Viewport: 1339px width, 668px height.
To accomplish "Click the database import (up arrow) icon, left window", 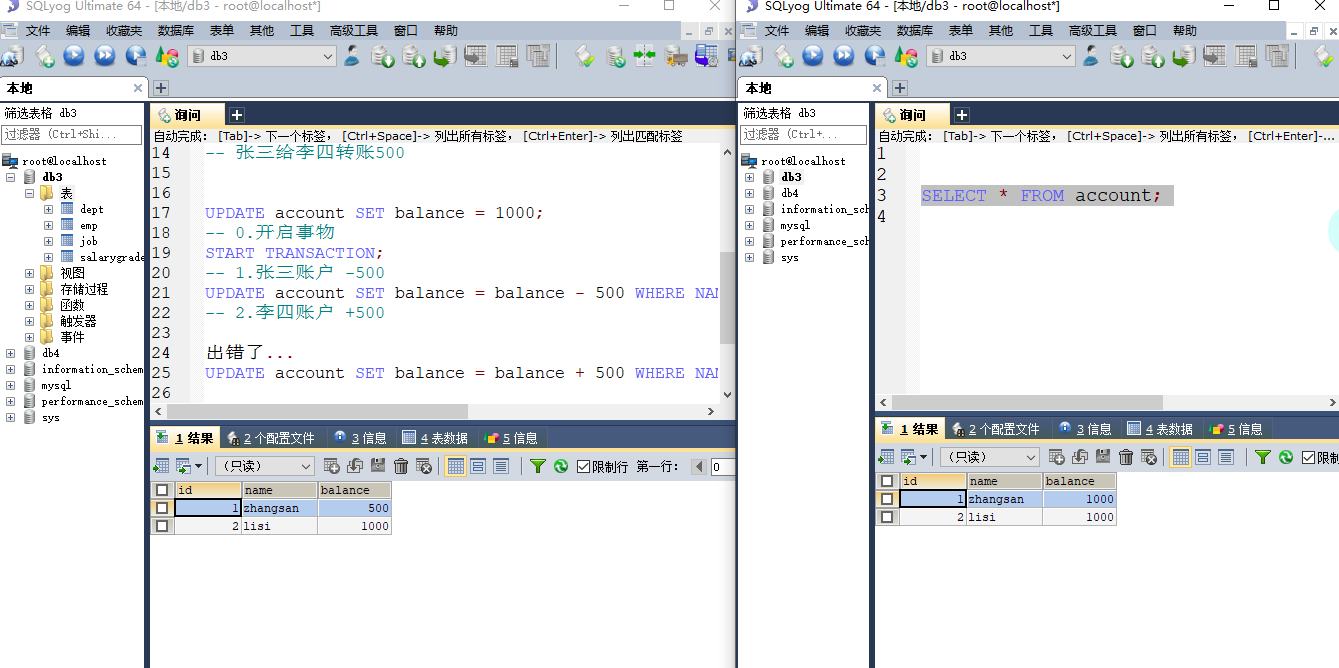I will (414, 56).
